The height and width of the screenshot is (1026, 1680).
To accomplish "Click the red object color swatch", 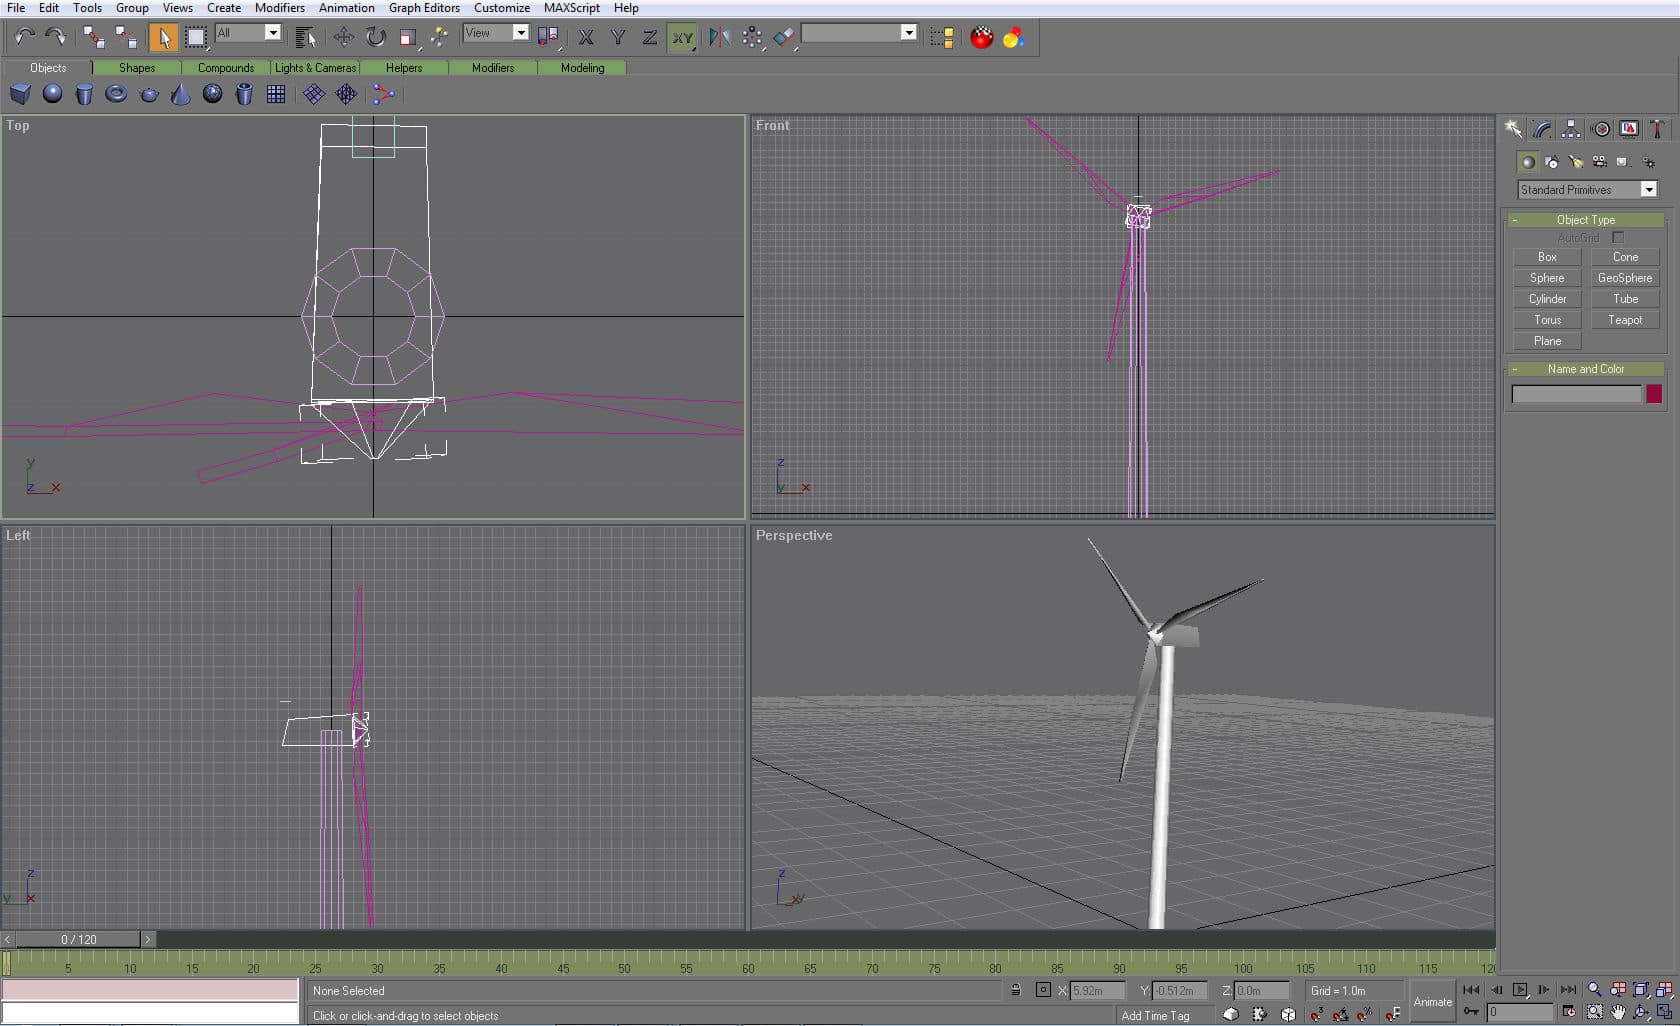I will [1654, 394].
